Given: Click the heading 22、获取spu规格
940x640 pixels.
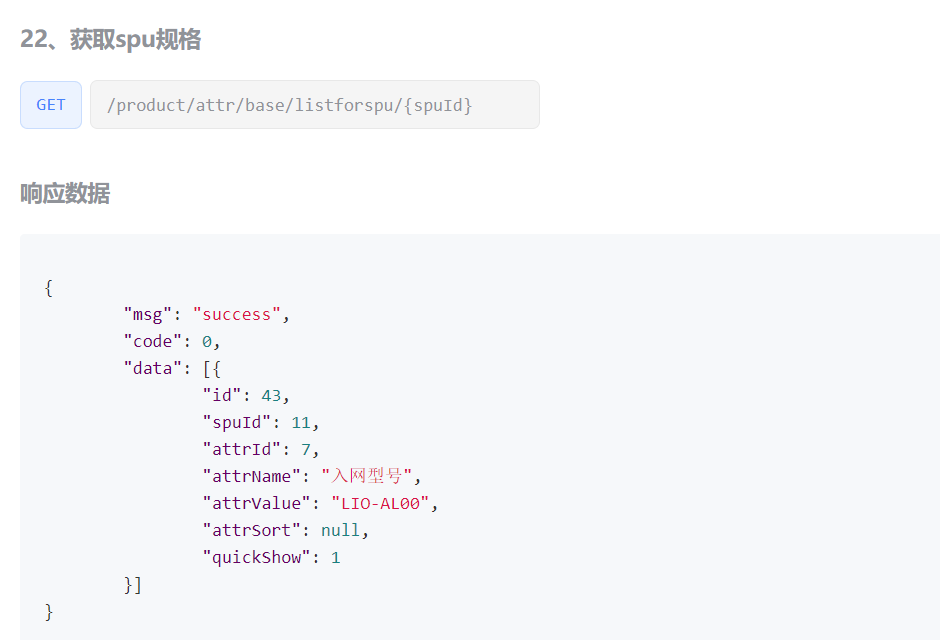Looking at the screenshot, I should point(111,40).
